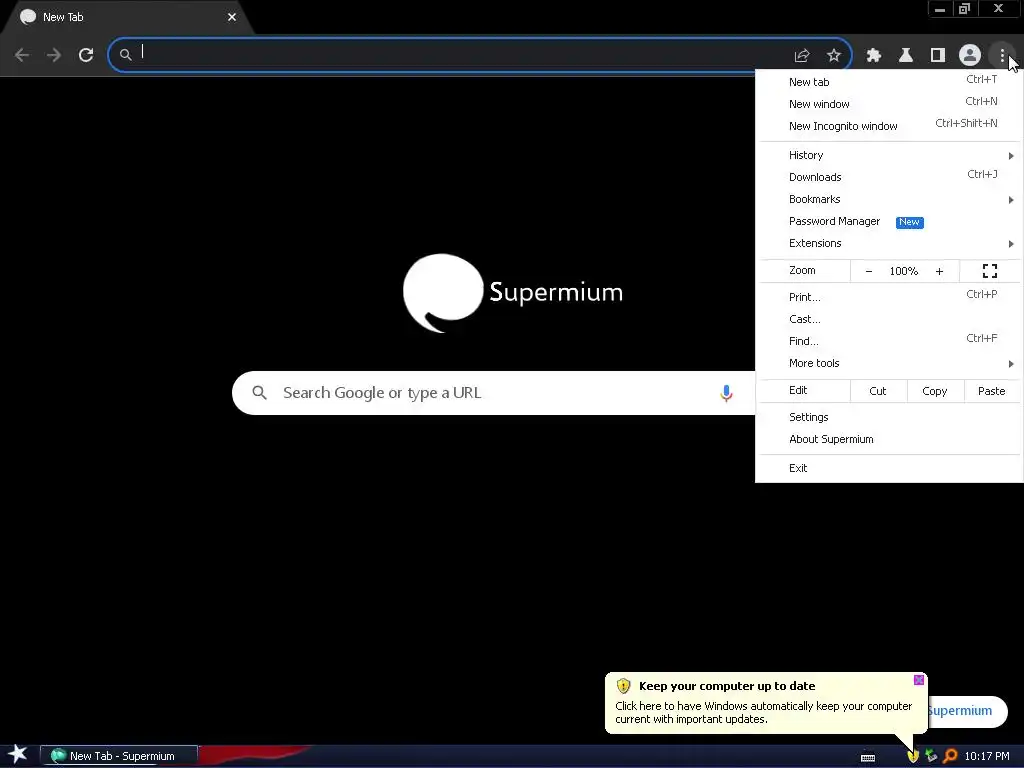
Task: Open Downloads from the menu
Action: click(x=889, y=177)
